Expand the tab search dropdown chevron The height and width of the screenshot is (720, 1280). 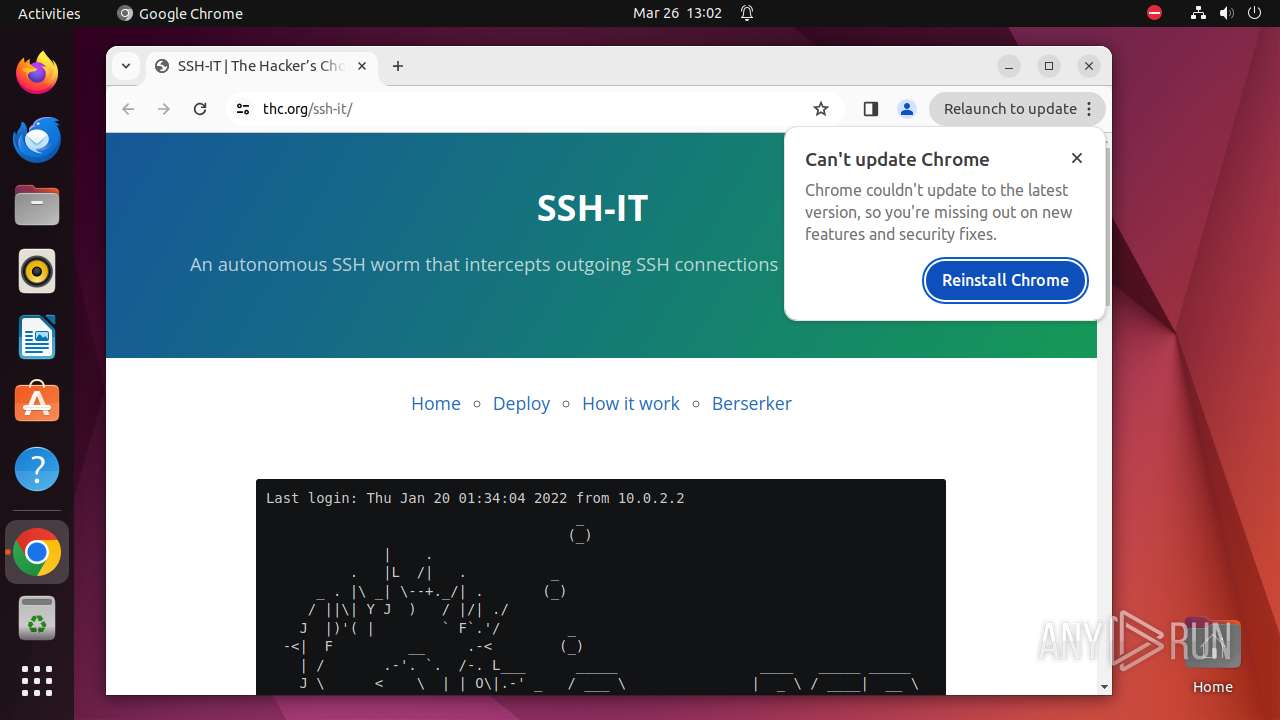[125, 66]
